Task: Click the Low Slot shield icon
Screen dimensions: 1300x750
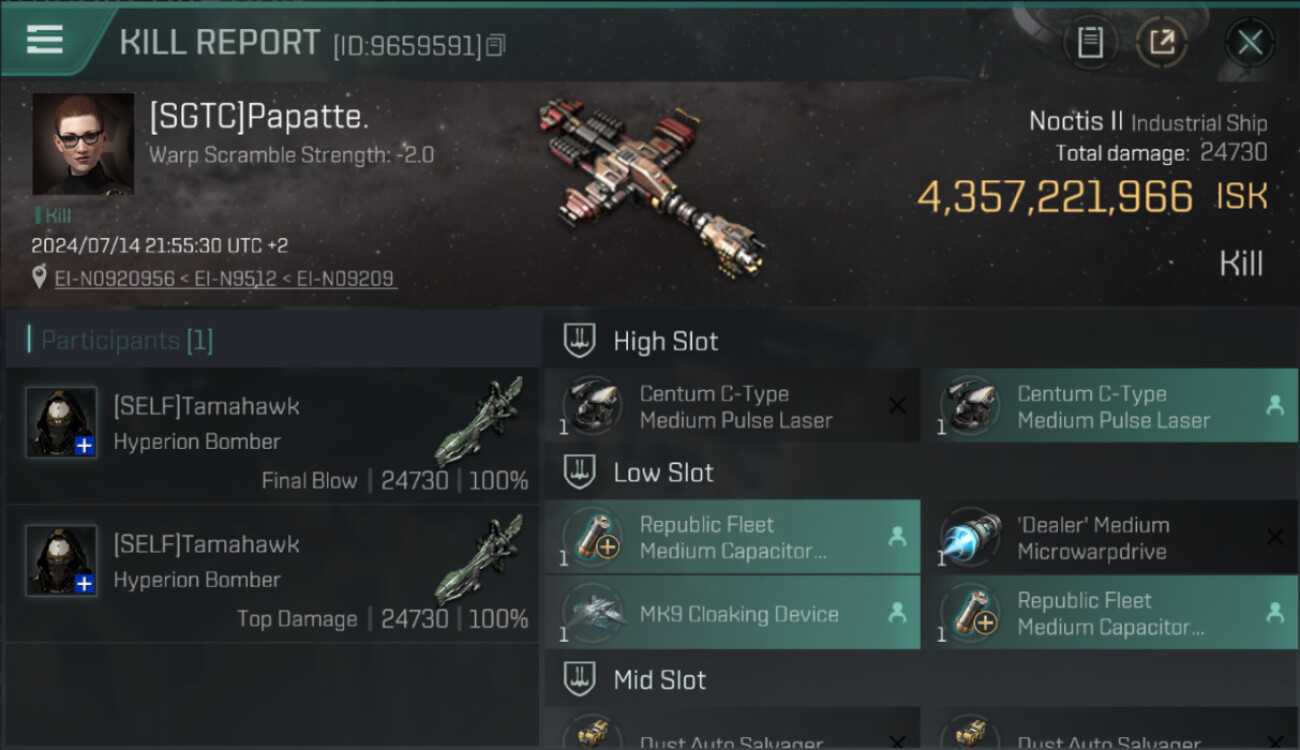Action: (579, 472)
